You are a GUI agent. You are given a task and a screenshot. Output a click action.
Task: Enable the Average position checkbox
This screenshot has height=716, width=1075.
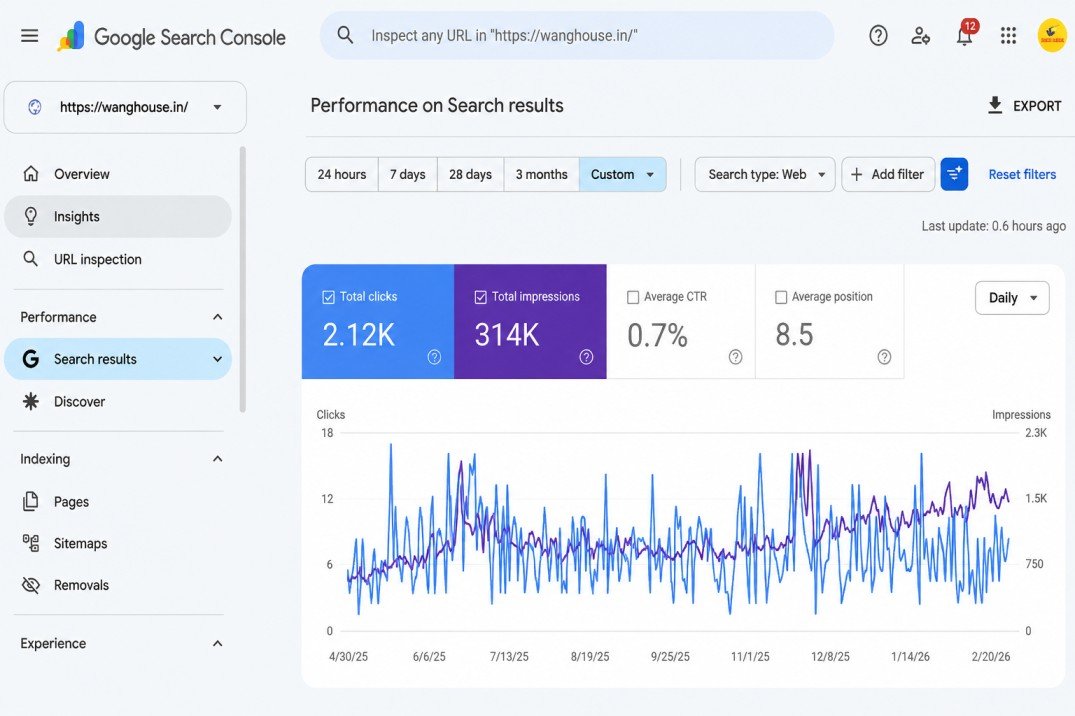(x=781, y=297)
